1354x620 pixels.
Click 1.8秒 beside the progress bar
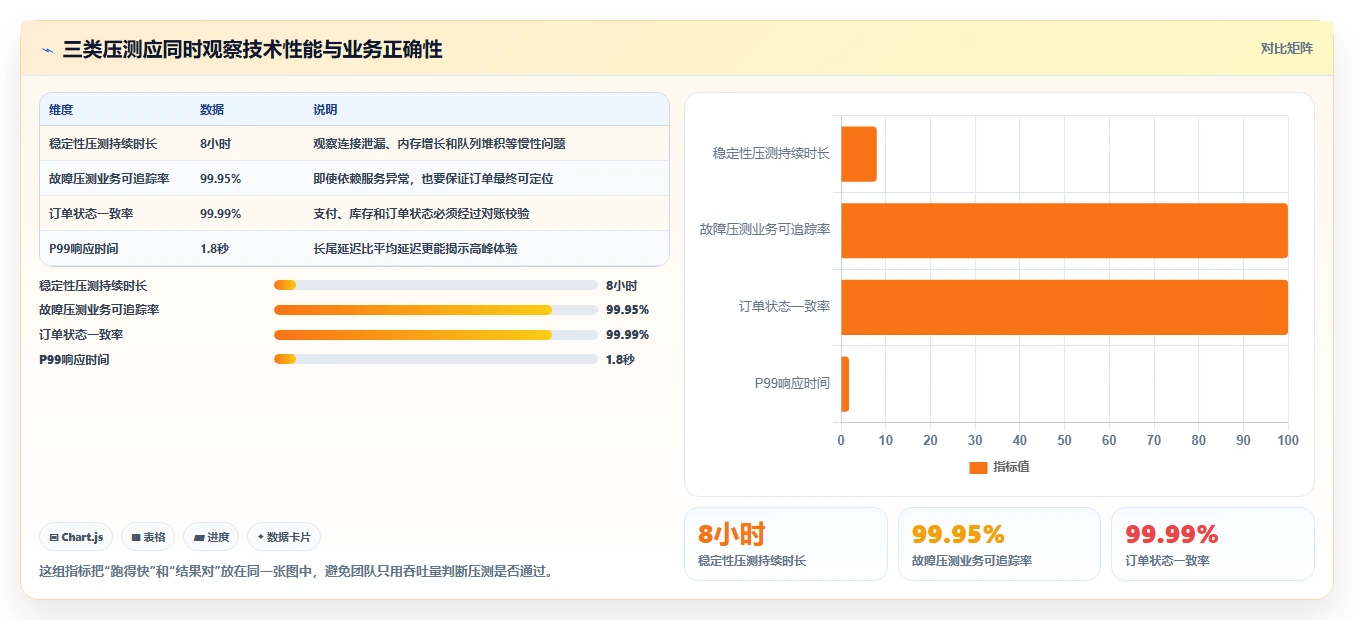click(x=620, y=360)
